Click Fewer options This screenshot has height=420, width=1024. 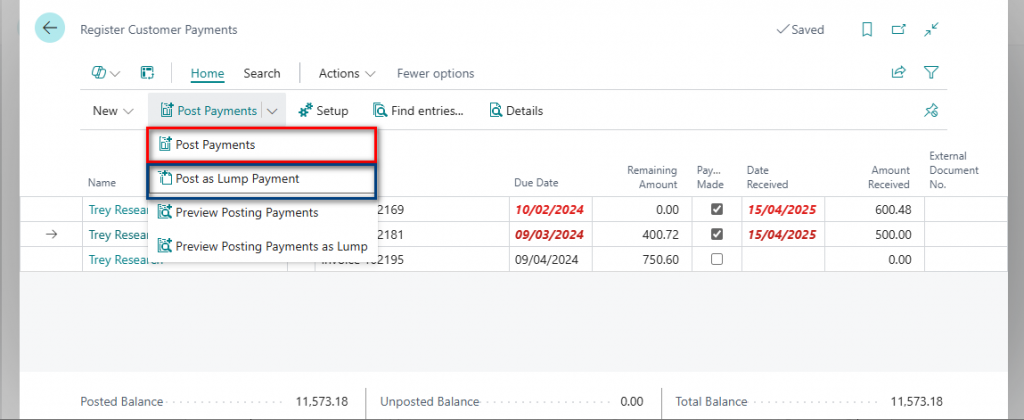(435, 73)
